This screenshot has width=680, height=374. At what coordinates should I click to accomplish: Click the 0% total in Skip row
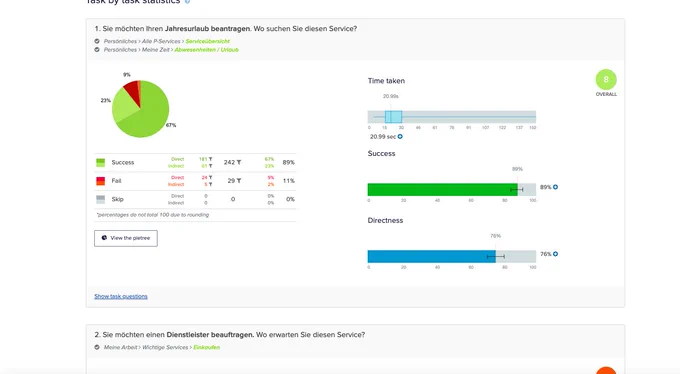coord(290,199)
